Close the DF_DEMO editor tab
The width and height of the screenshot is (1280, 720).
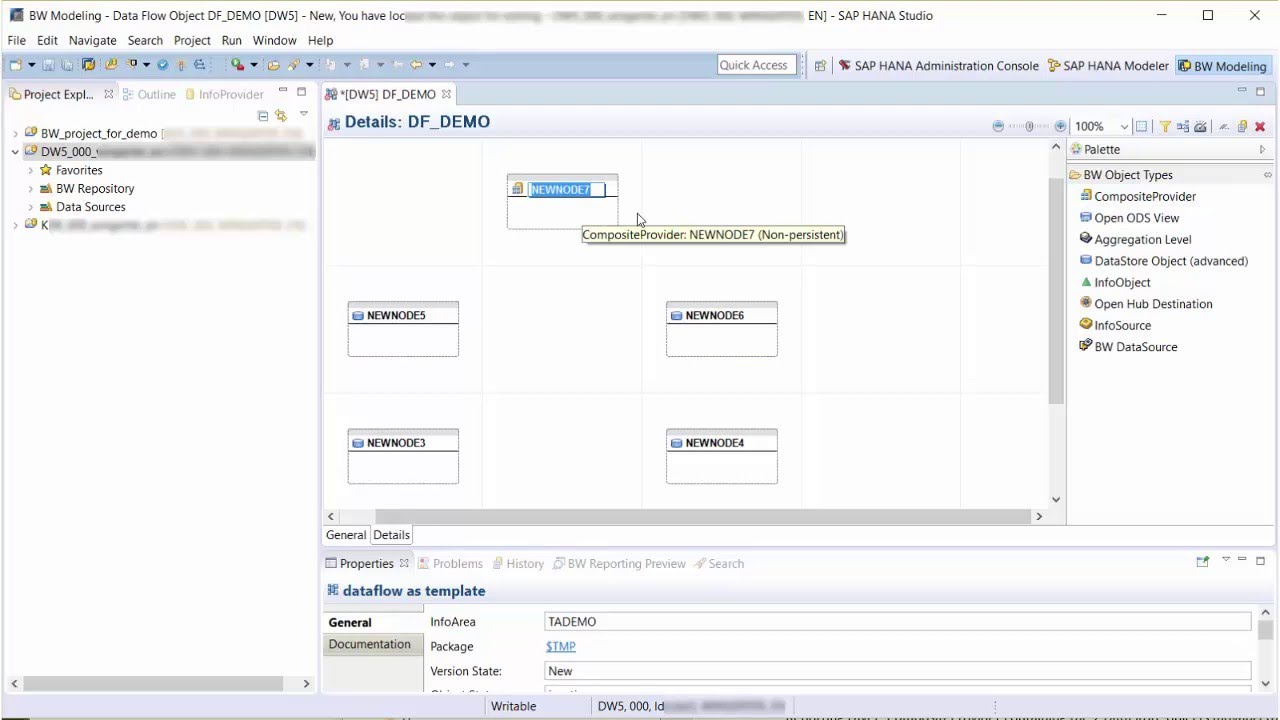(x=446, y=94)
